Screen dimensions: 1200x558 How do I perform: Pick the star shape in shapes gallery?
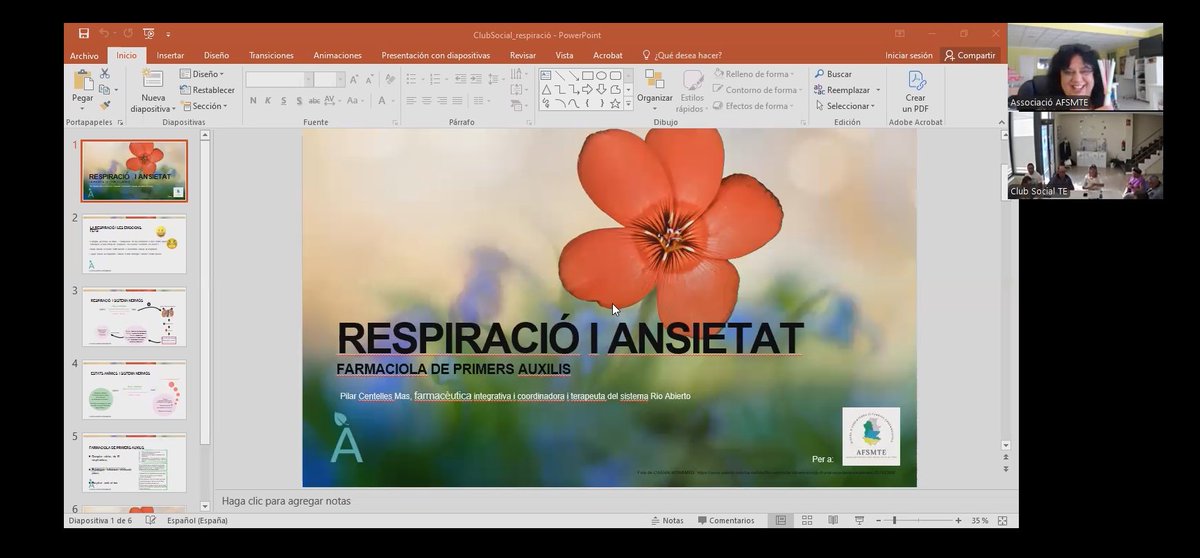point(616,103)
